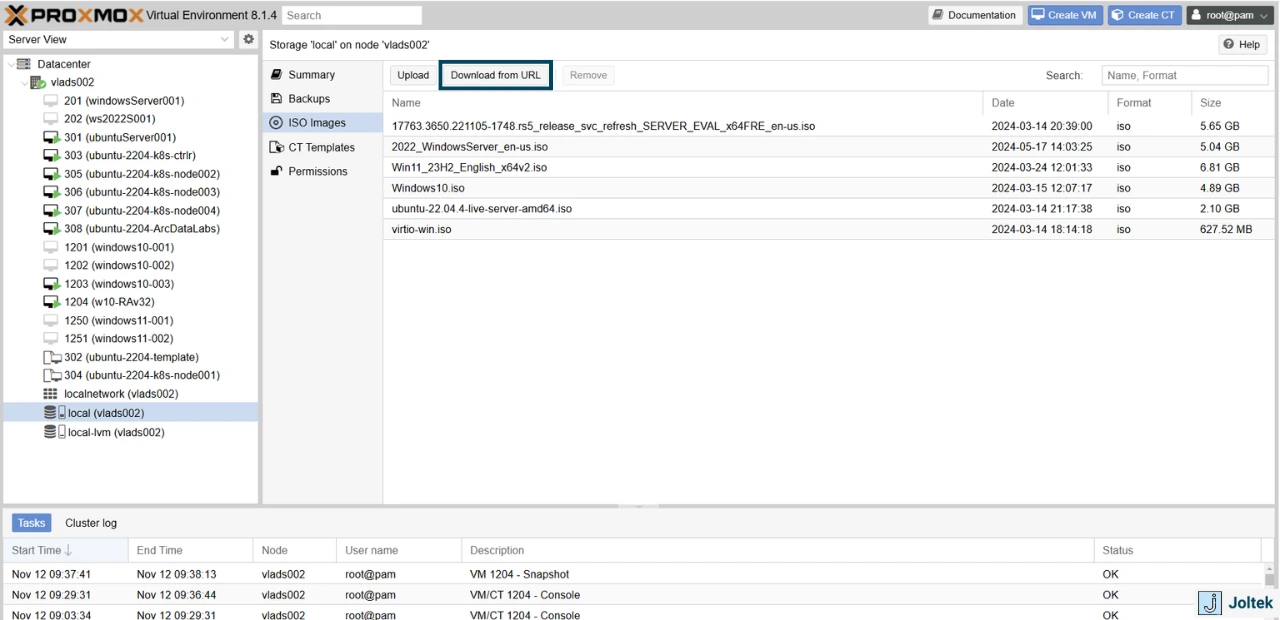Image resolution: width=1280 pixels, height=620 pixels.
Task: Select node vlads002 in the tree
Action: (72, 82)
